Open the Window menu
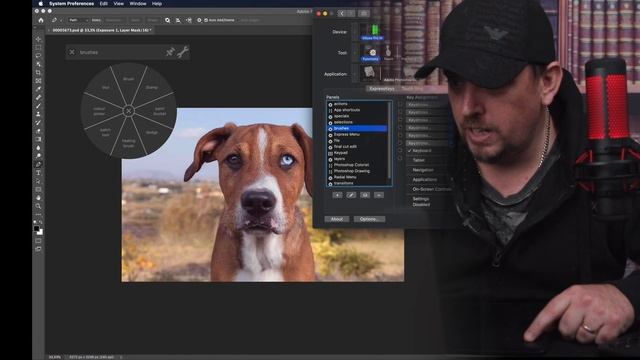 pyautogui.click(x=138, y=4)
